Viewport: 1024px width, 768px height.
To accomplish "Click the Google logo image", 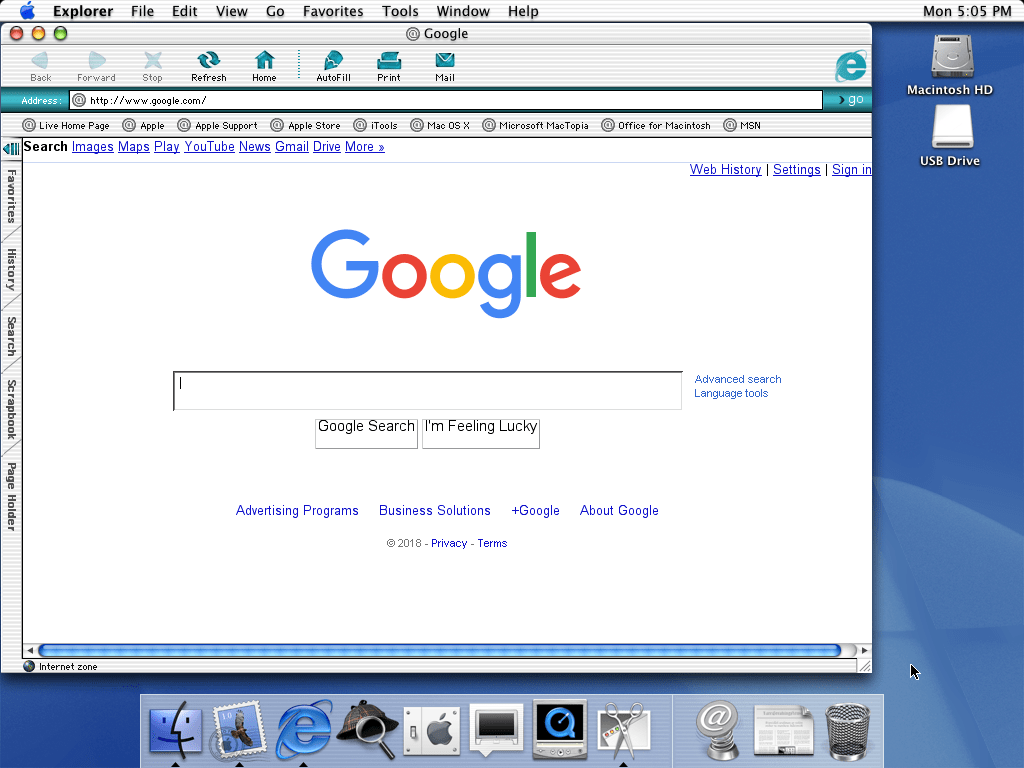I will point(446,273).
